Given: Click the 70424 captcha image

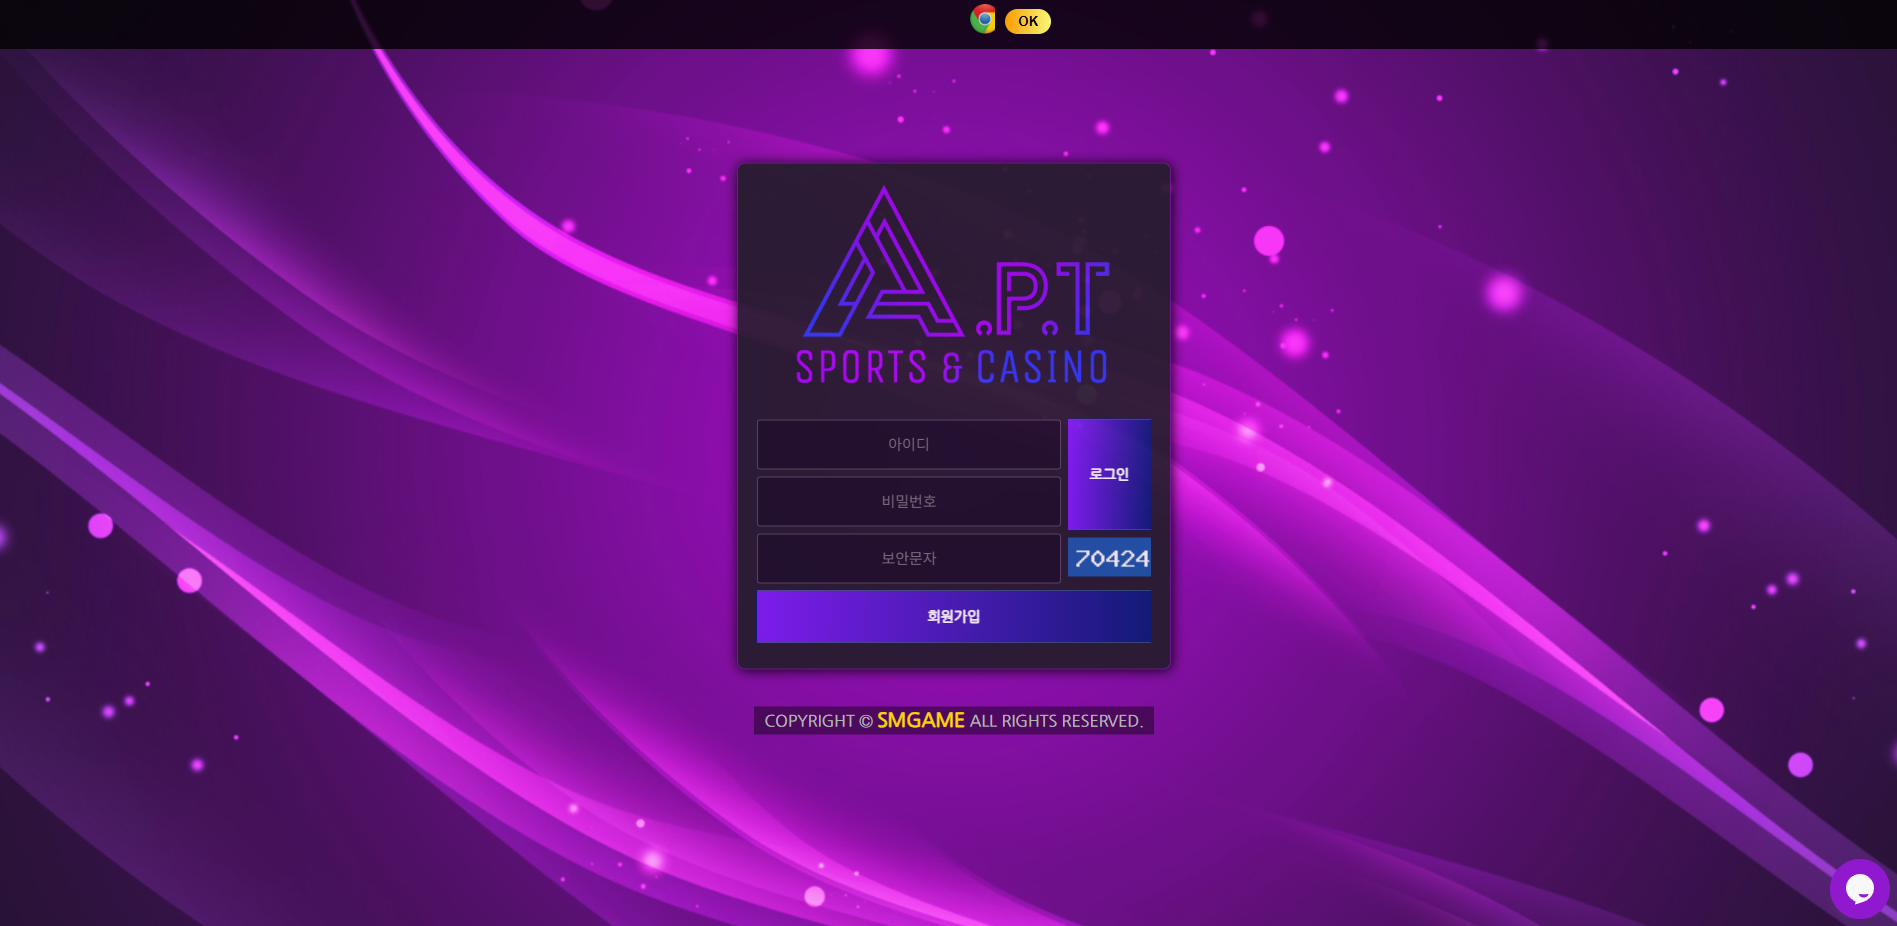Looking at the screenshot, I should point(1109,558).
